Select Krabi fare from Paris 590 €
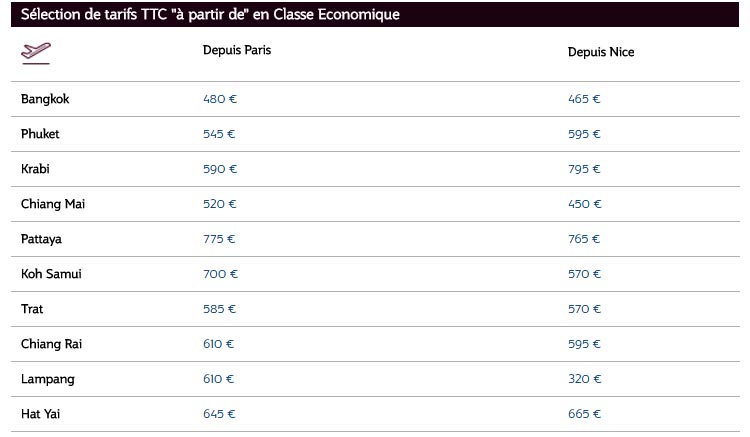Image resolution: width=750 pixels, height=437 pixels. tap(220, 169)
